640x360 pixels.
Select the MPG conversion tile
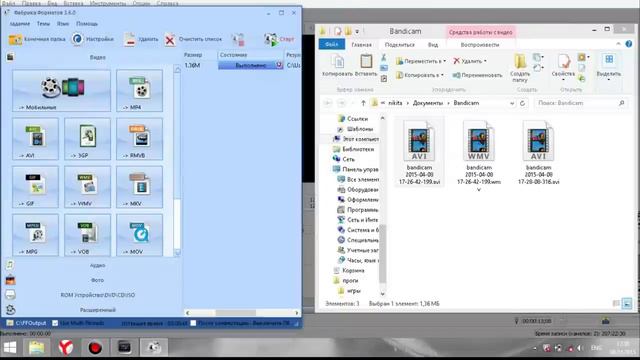(x=36, y=235)
